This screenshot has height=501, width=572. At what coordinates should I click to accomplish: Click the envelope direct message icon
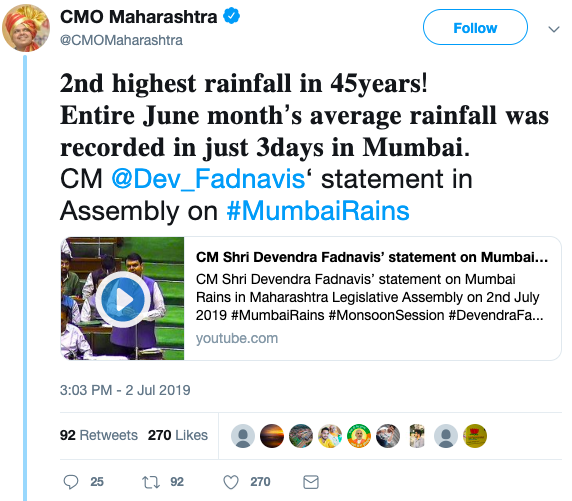(x=311, y=482)
